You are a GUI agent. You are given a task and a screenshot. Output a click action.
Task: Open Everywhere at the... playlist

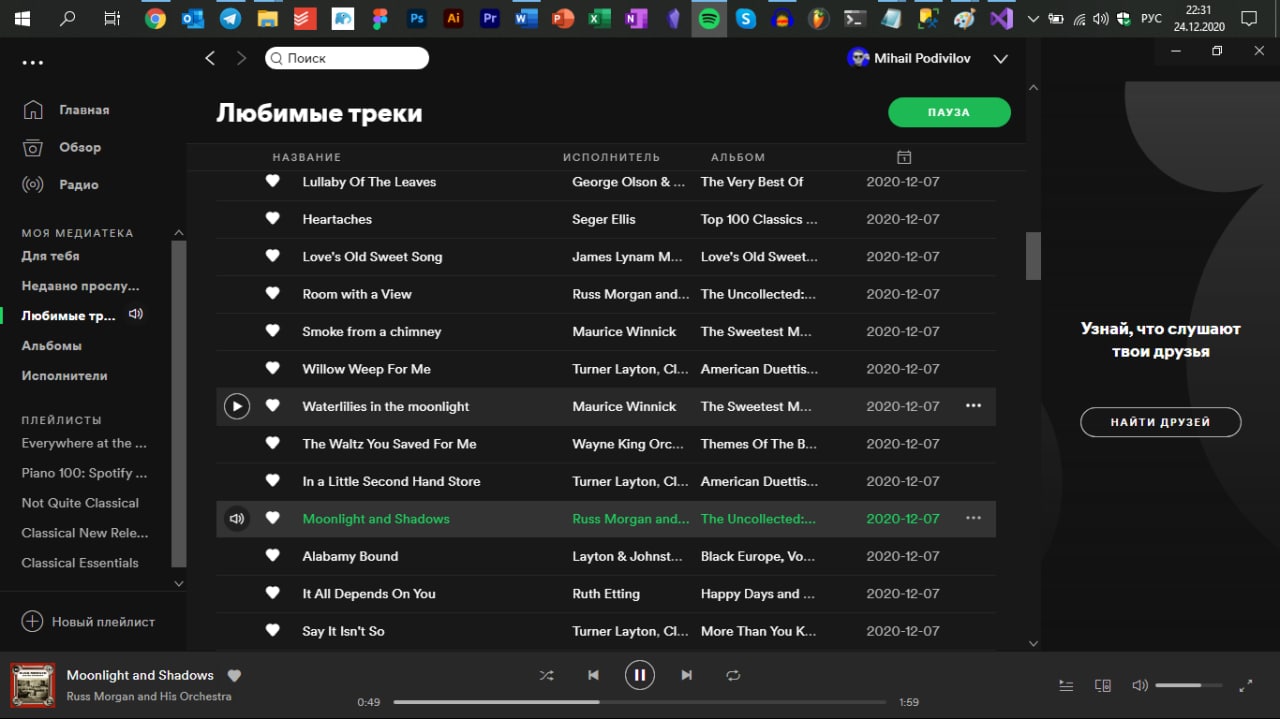(84, 443)
